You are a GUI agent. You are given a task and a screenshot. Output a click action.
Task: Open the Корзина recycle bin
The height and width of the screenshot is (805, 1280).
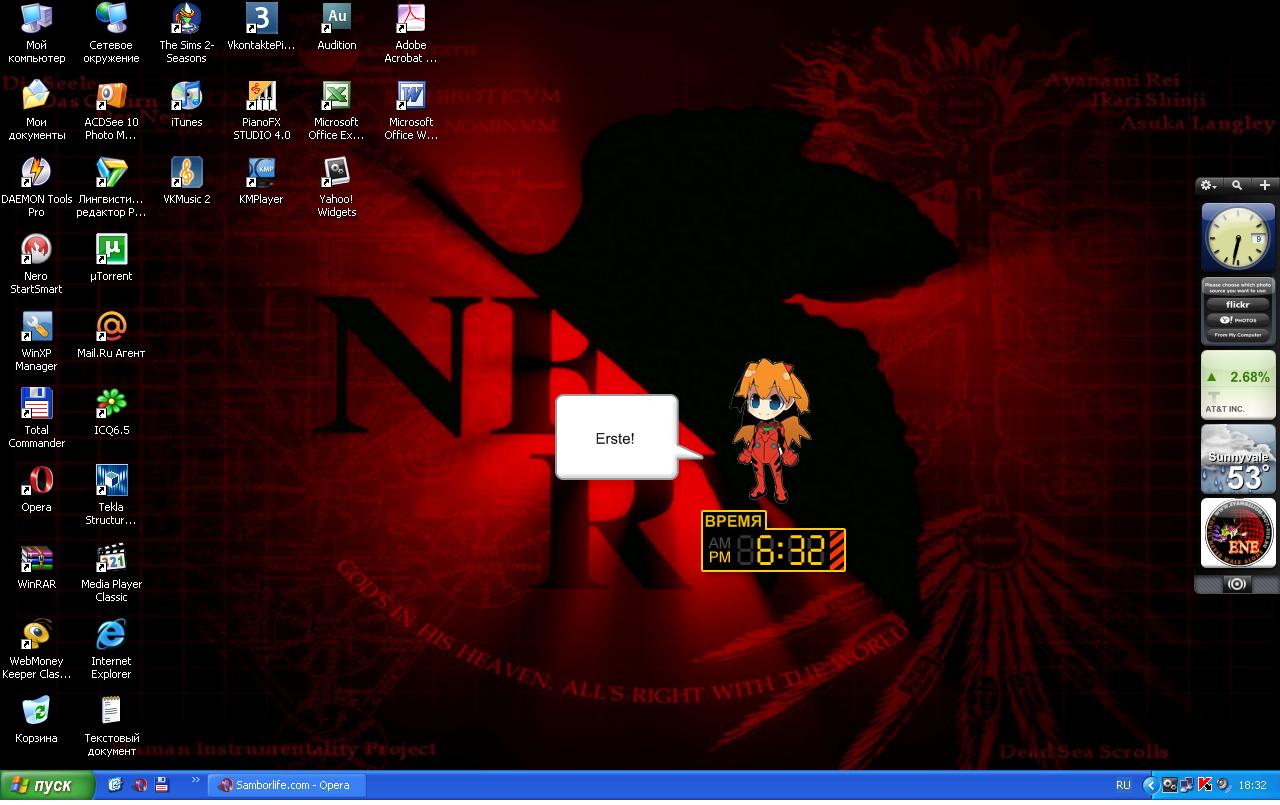36,721
